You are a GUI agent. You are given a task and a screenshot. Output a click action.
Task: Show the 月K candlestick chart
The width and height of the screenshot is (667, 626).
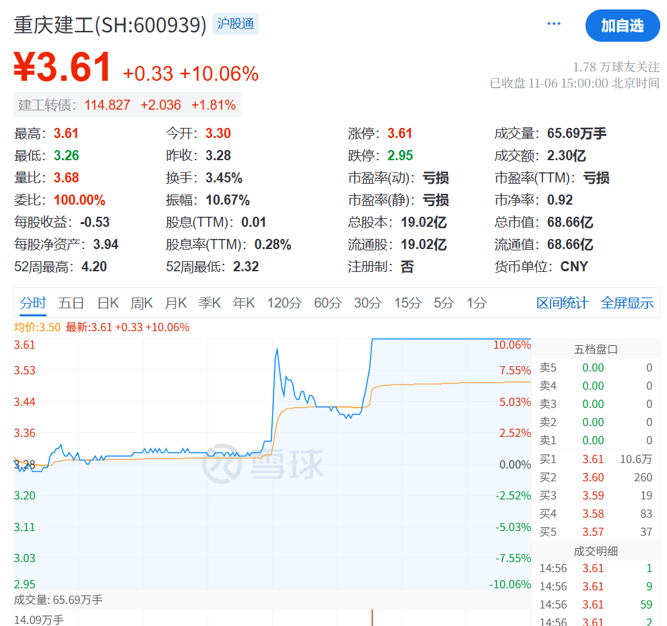(x=176, y=303)
